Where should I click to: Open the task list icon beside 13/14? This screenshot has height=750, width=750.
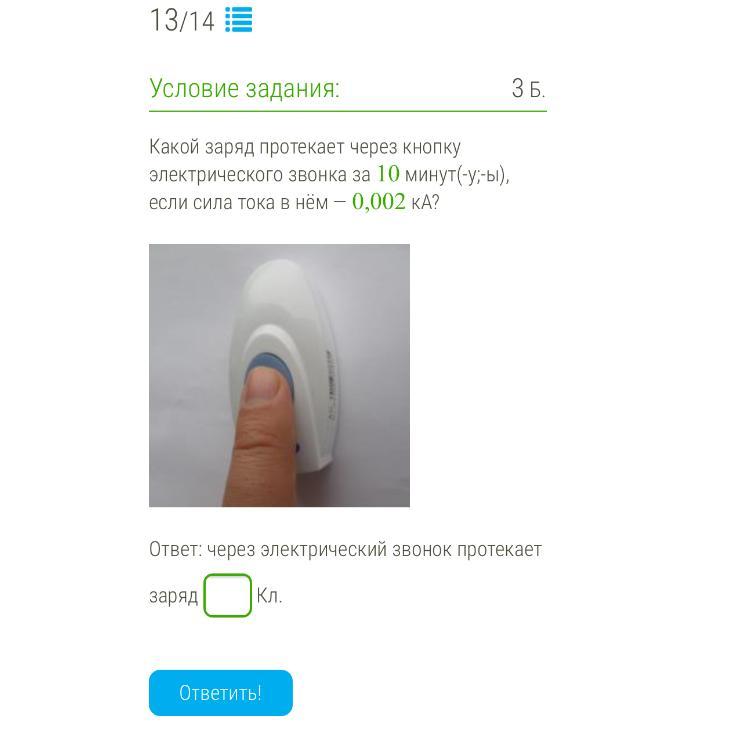(x=239, y=20)
